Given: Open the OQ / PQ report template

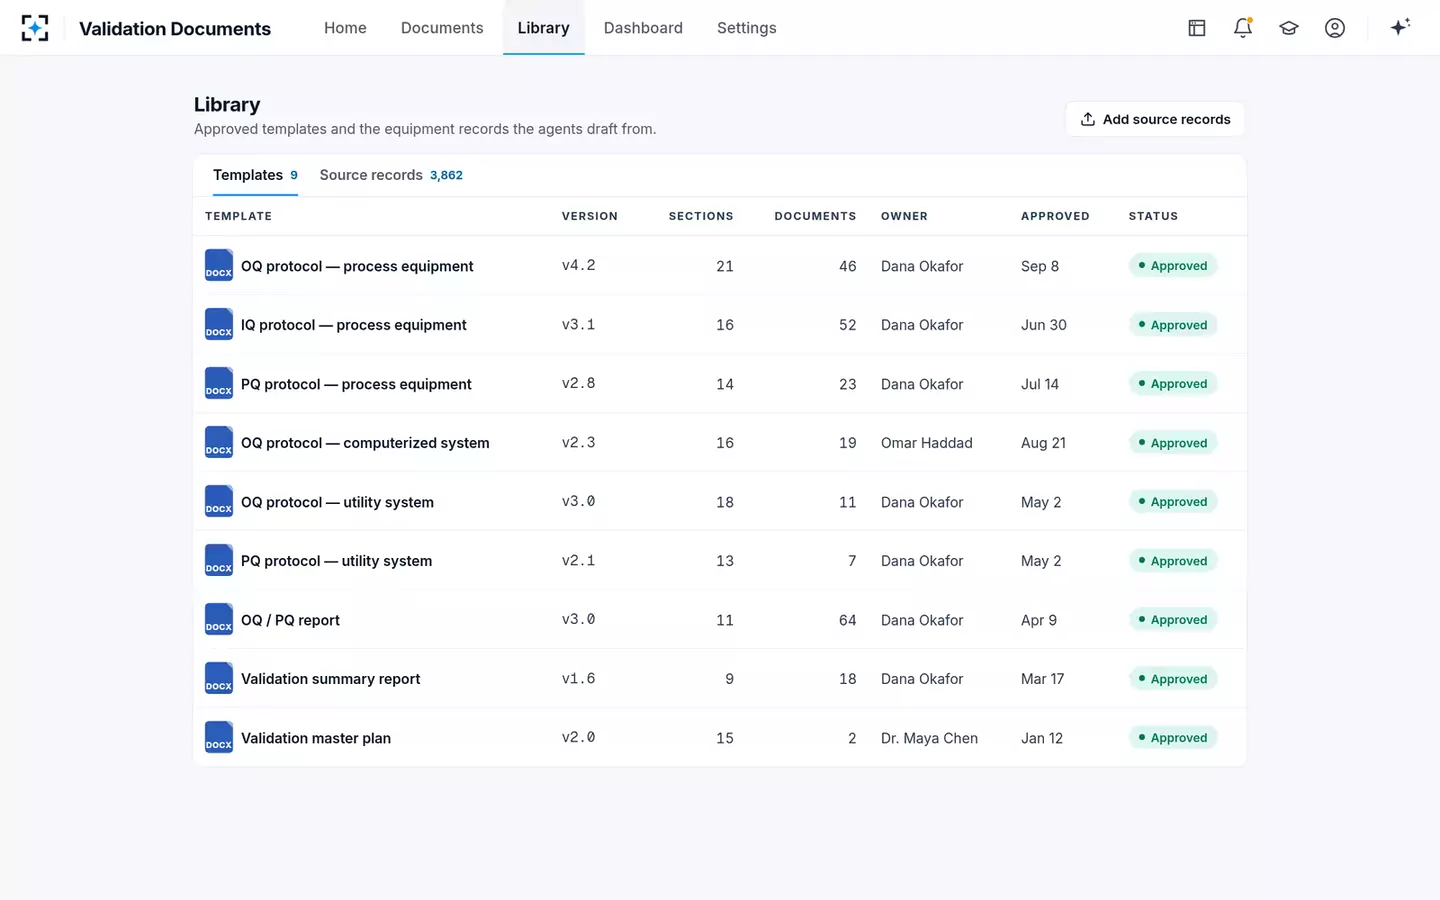Looking at the screenshot, I should pyautogui.click(x=290, y=620).
